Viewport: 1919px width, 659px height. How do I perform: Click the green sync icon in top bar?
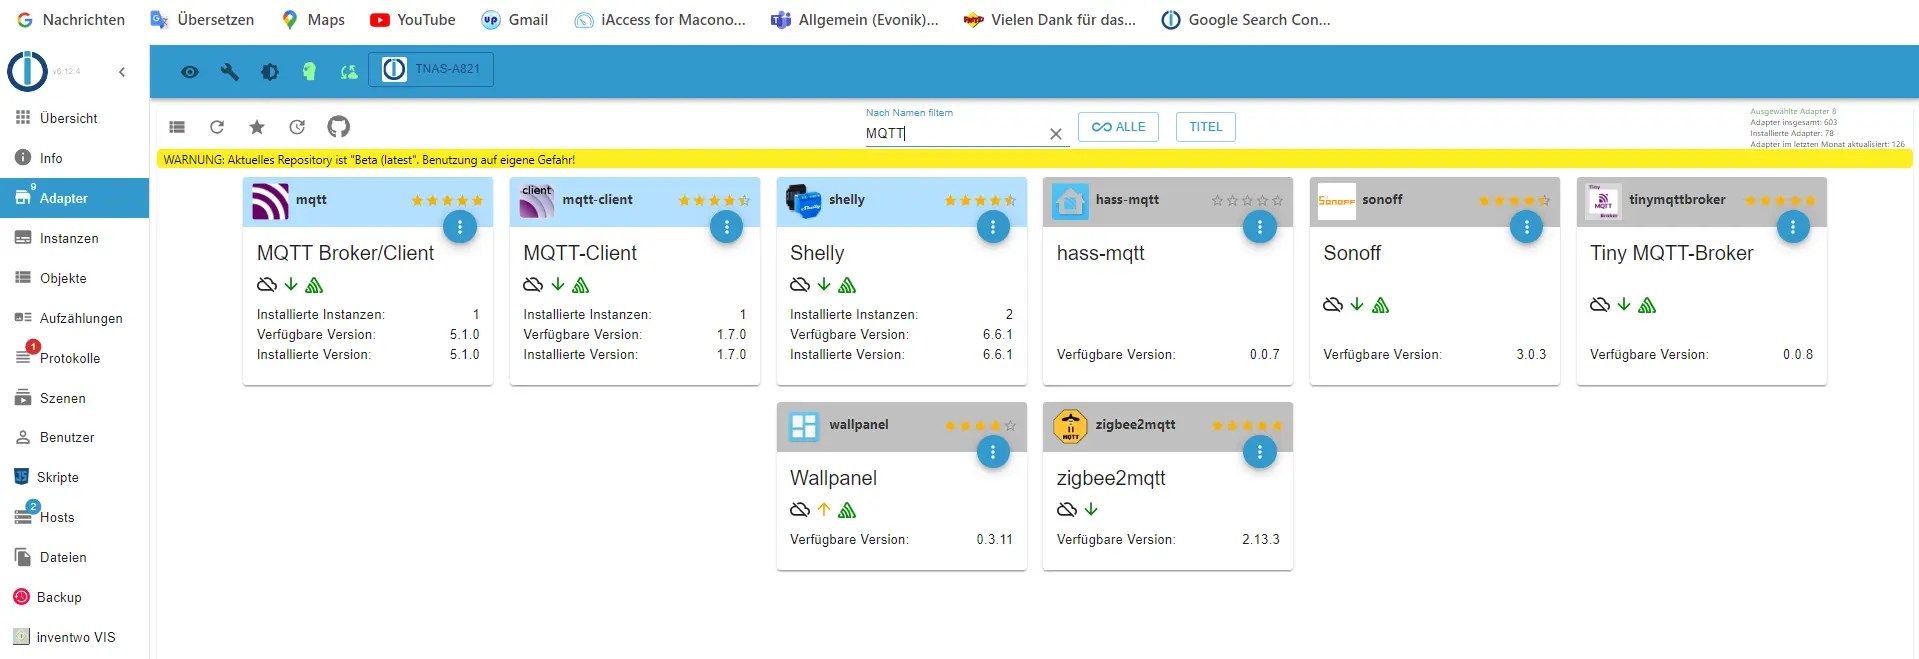click(x=349, y=72)
